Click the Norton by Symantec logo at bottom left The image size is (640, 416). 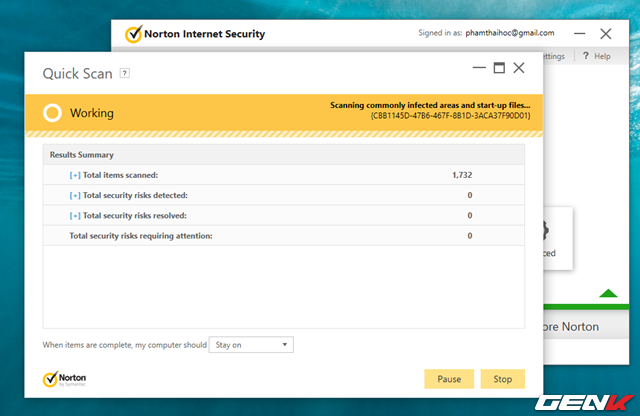click(x=64, y=379)
